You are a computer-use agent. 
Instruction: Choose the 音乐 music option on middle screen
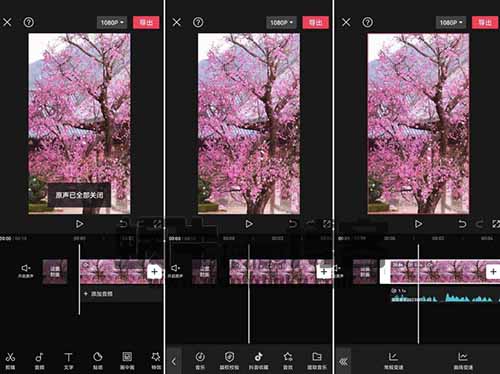pos(200,361)
